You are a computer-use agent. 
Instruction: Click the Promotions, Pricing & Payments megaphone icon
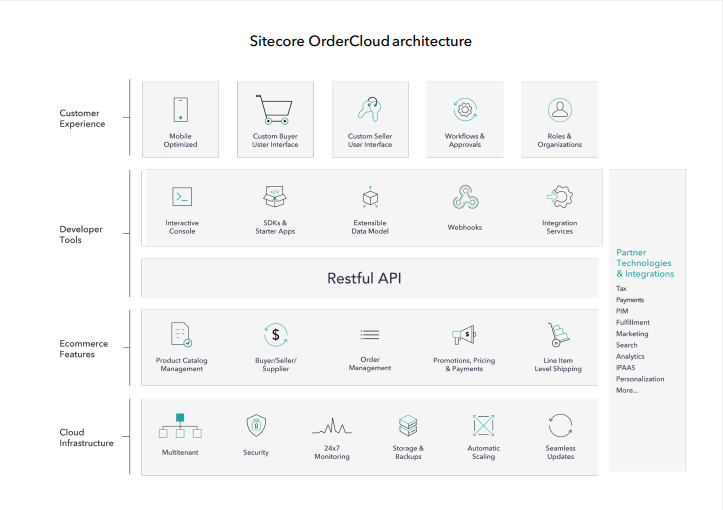[x=464, y=335]
